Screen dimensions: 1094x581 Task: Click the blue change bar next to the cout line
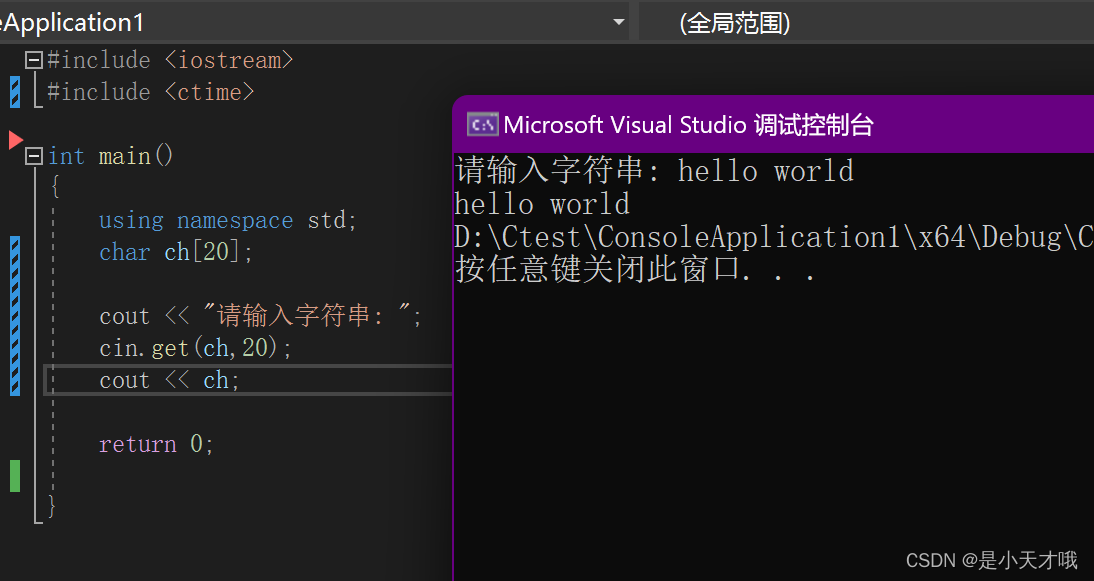coord(13,316)
